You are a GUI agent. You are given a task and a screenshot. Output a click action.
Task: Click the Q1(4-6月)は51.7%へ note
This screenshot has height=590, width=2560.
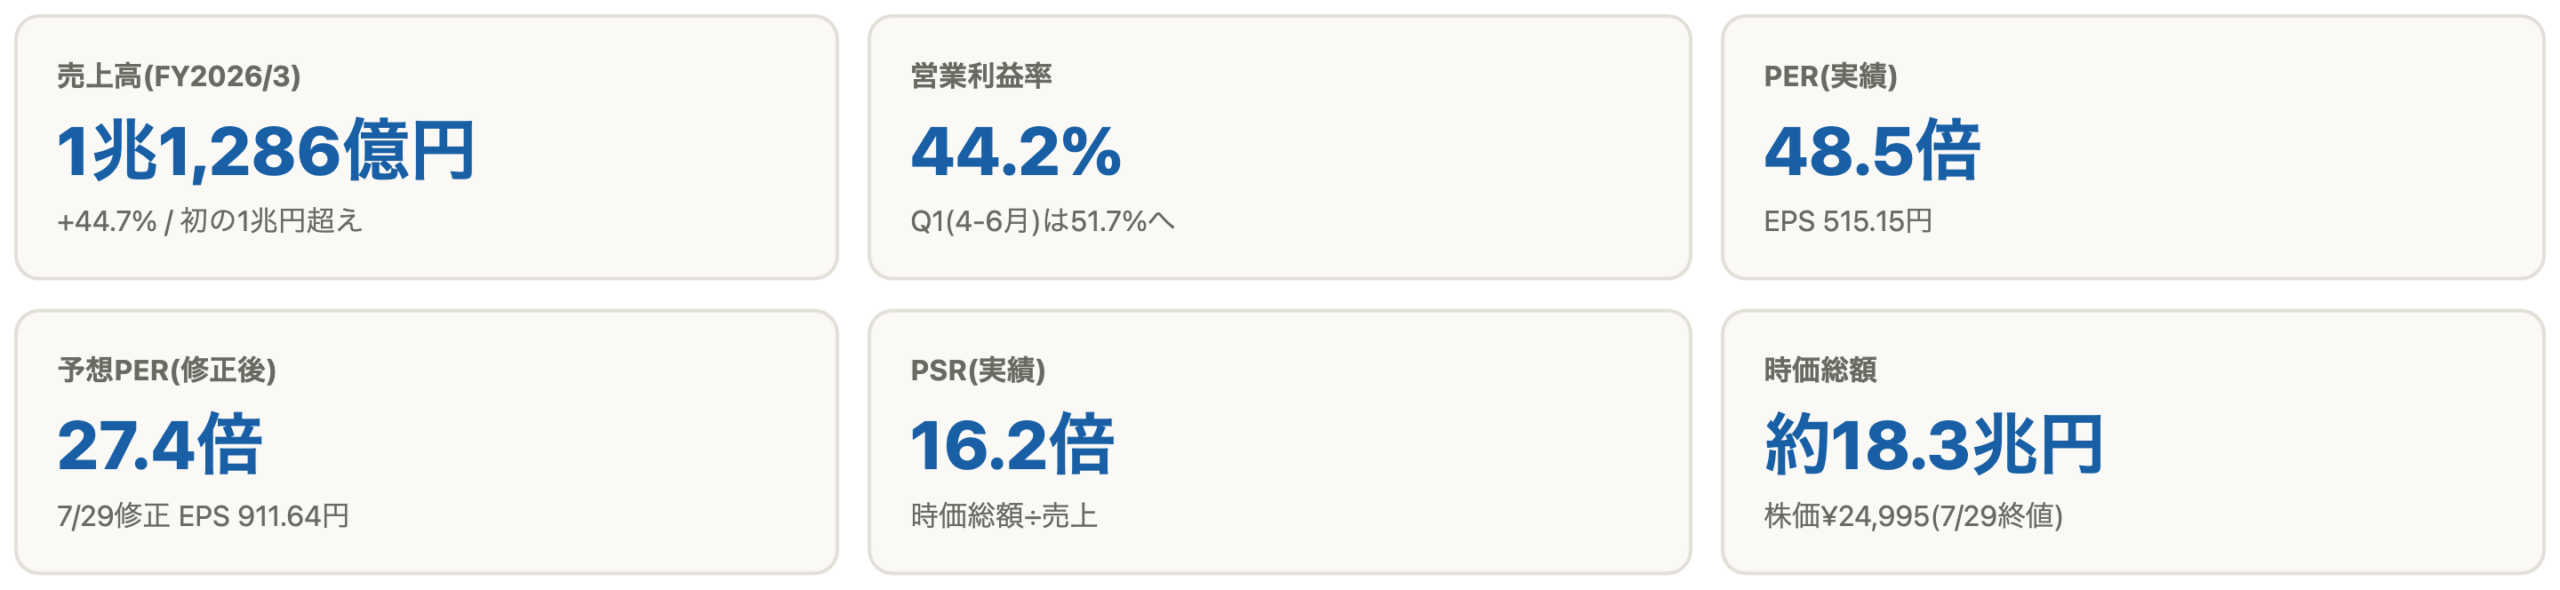[x=1042, y=221]
